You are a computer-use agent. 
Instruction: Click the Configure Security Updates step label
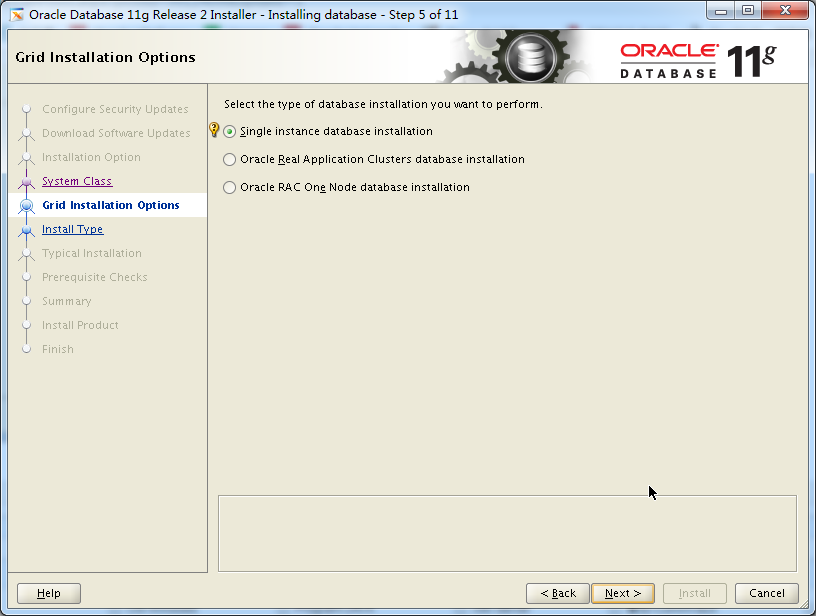pyautogui.click(x=115, y=109)
